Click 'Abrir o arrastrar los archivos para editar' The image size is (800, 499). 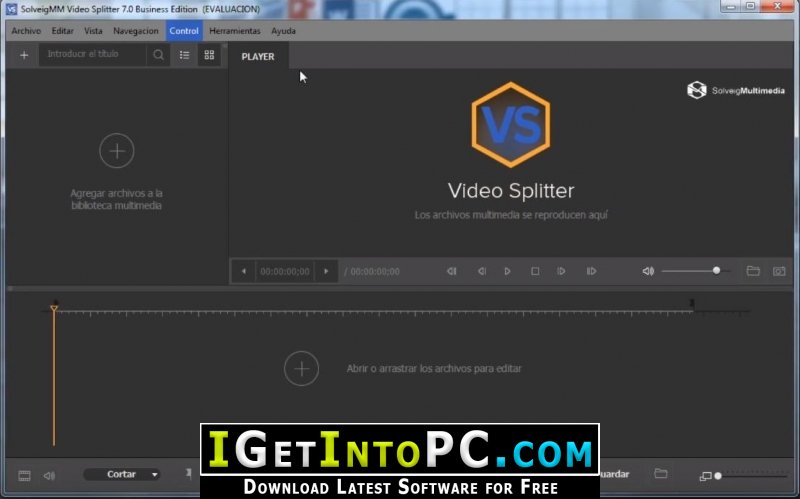(x=434, y=368)
